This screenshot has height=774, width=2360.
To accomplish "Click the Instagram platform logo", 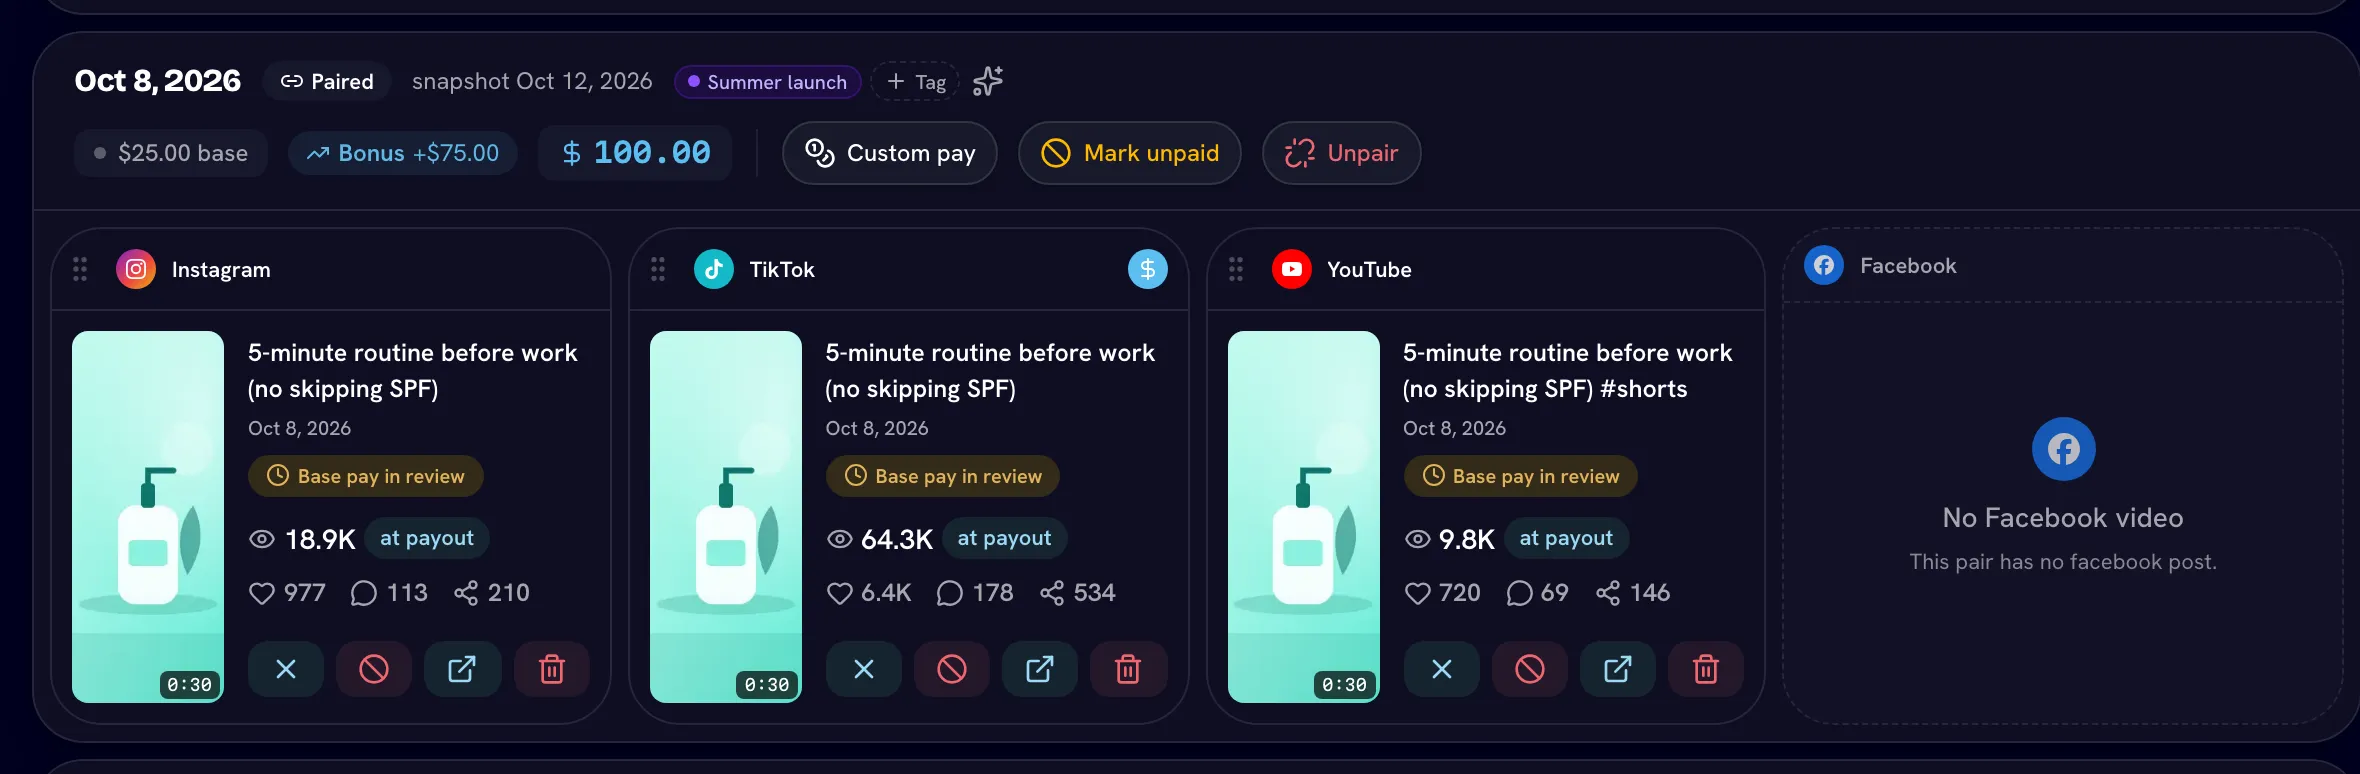I will click(136, 269).
